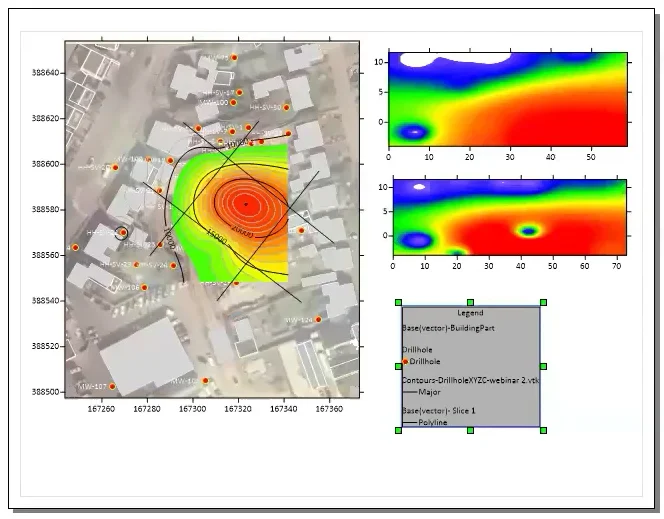
Task: Click the MW-124 drillhole label text
Action: 299,320
